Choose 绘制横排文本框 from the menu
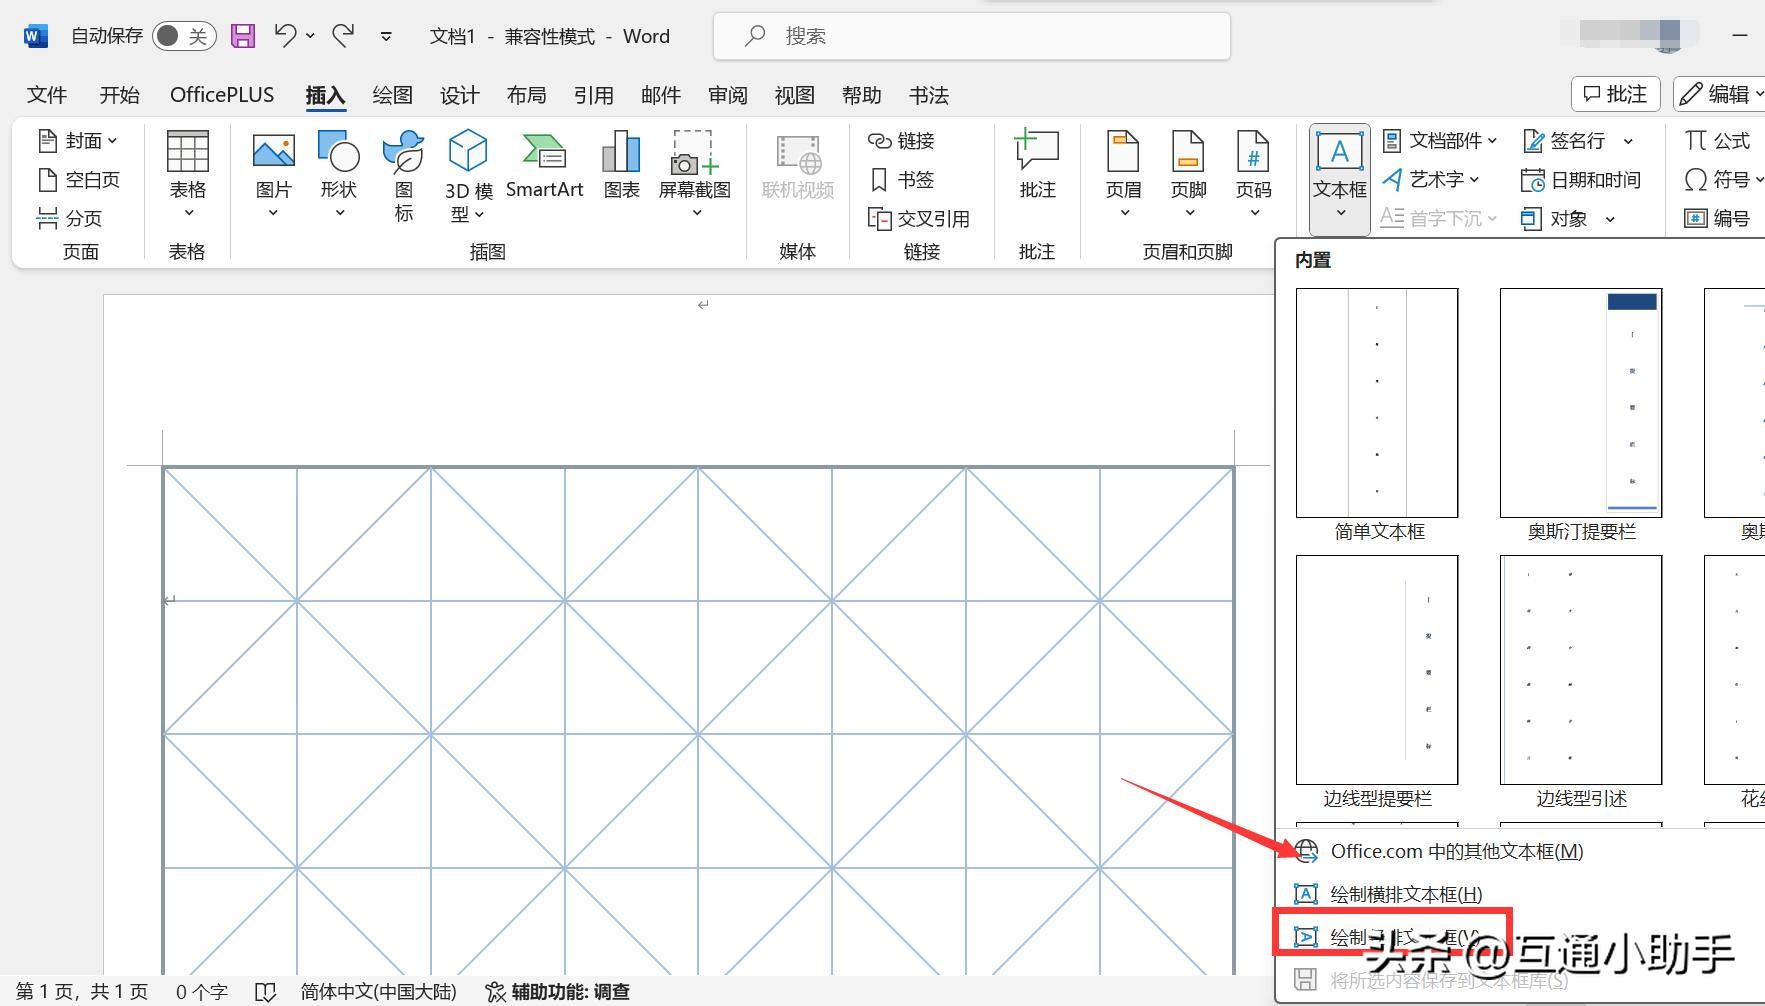1765x1006 pixels. tap(1405, 894)
